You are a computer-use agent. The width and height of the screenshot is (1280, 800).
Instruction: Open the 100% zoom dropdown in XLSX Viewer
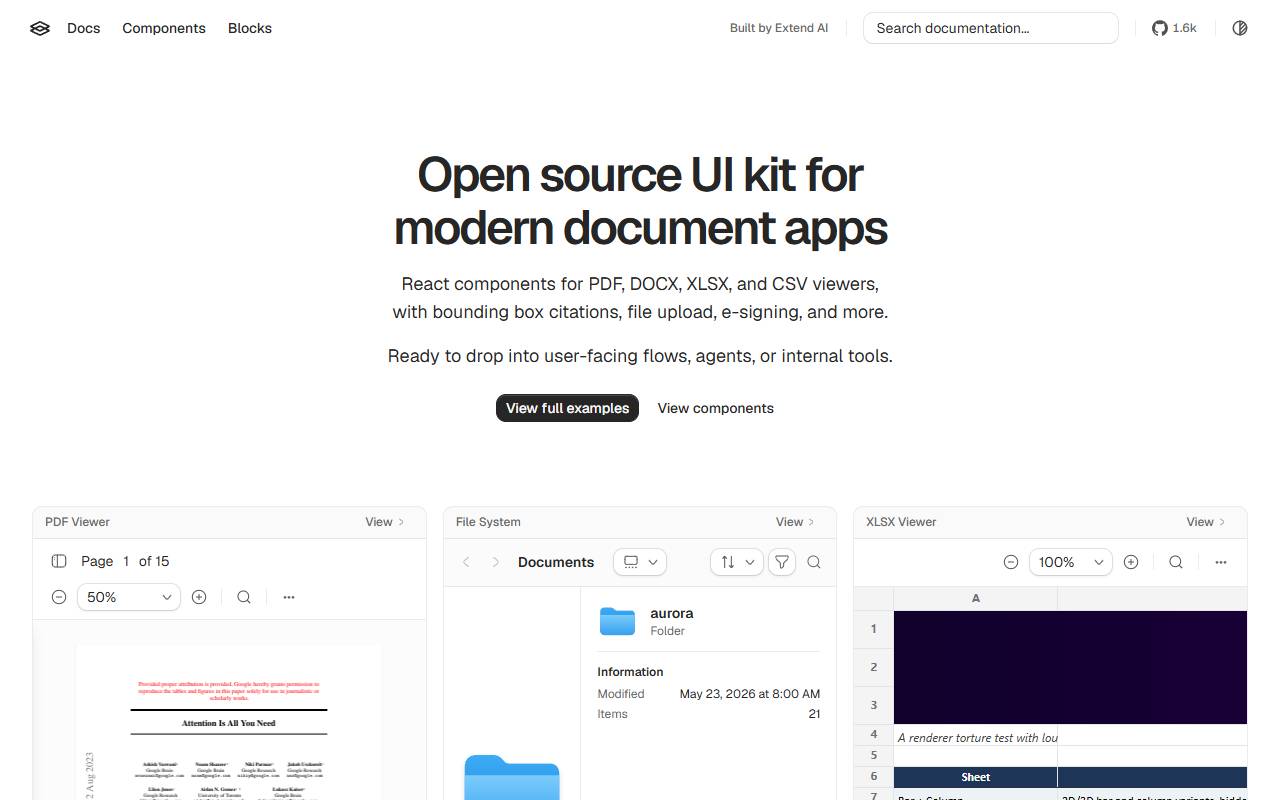point(1071,562)
